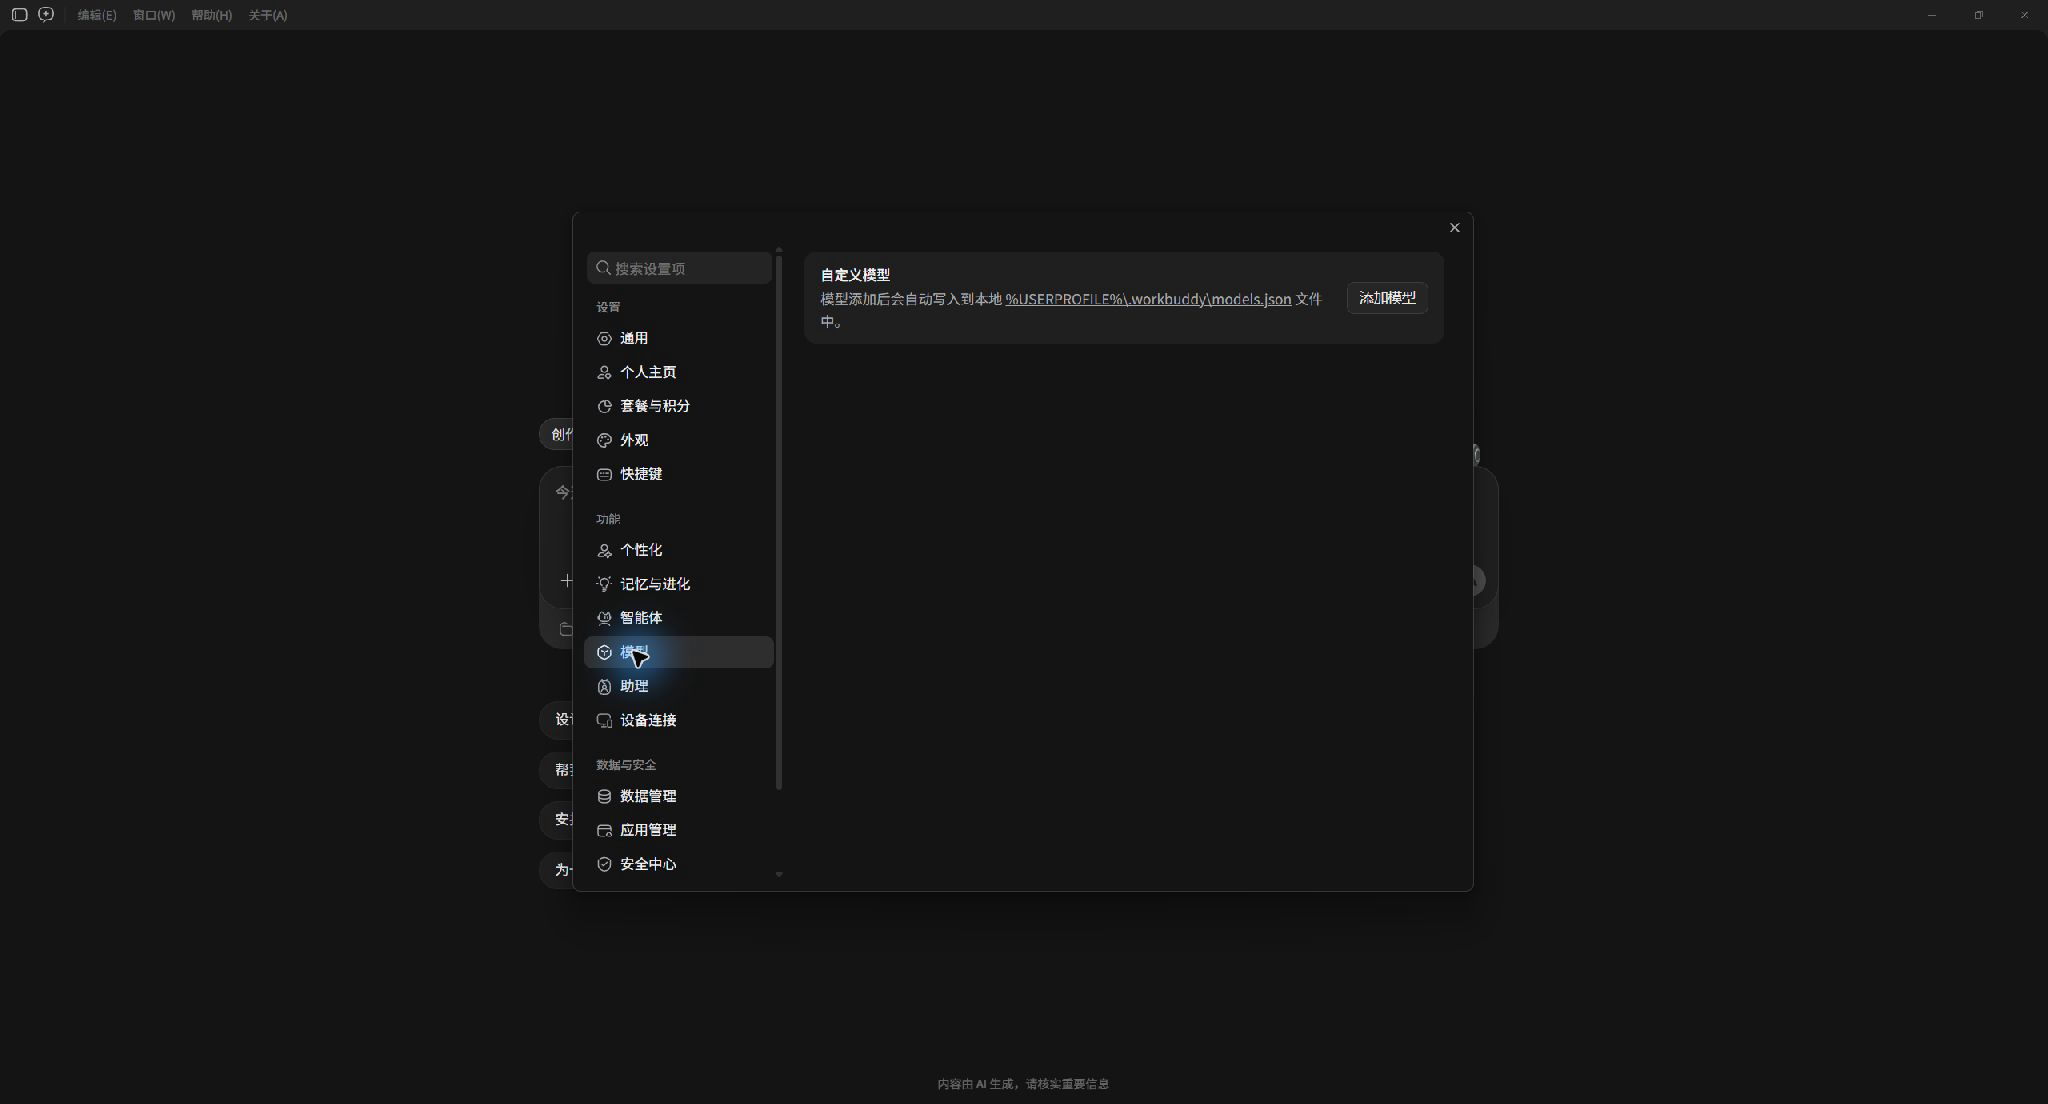Select 模型 cube icon
The height and width of the screenshot is (1104, 2048).
[604, 652]
